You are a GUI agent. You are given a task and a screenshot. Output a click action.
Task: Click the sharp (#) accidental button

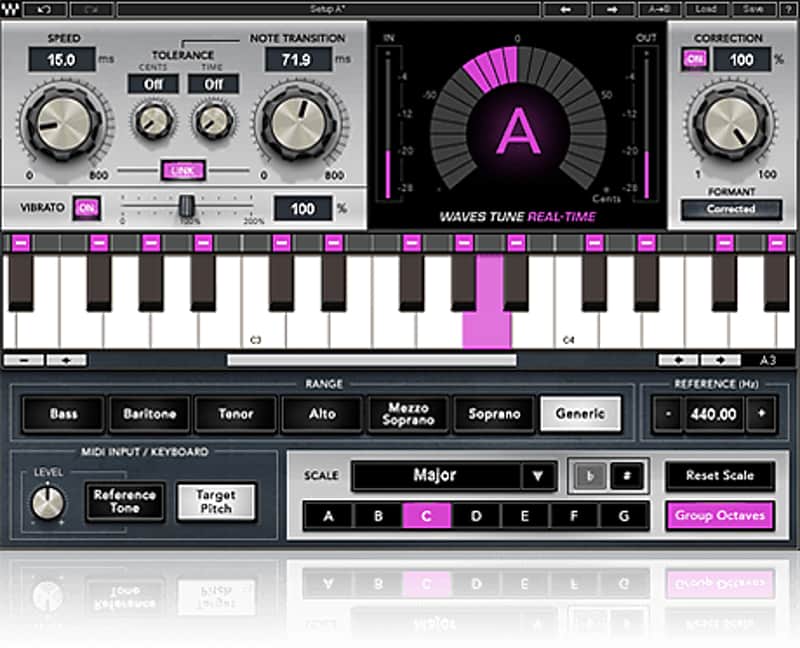[x=627, y=476]
